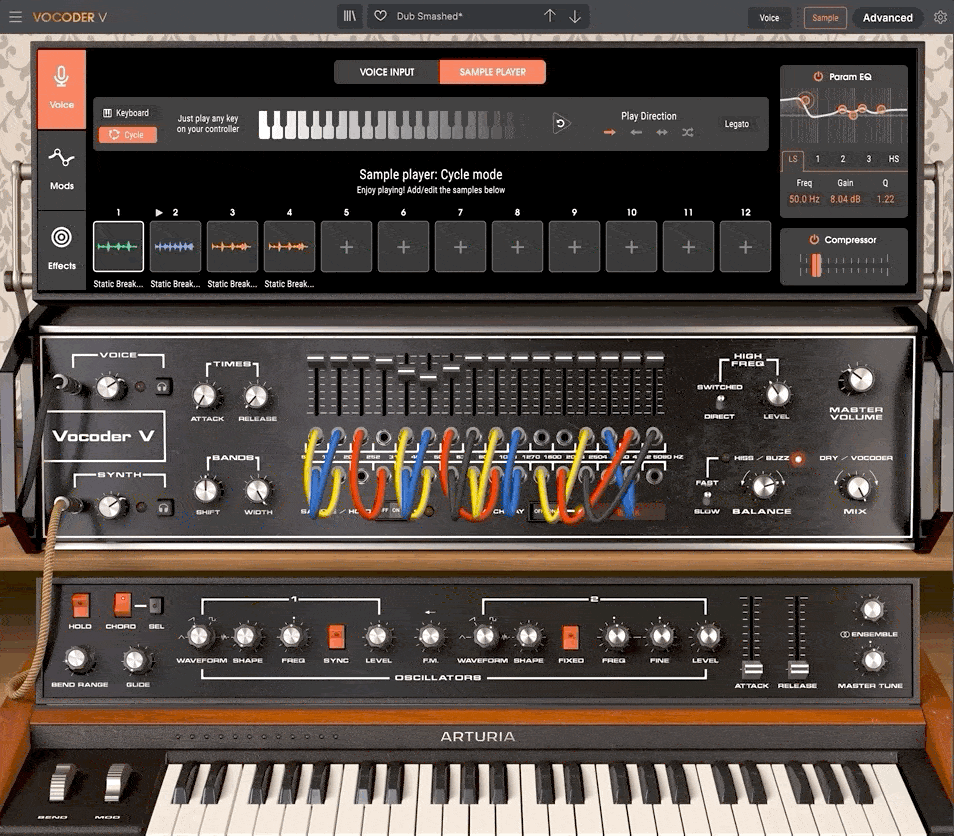
Task: Click the EQ Gain value 8.04 dB
Action: 845,199
